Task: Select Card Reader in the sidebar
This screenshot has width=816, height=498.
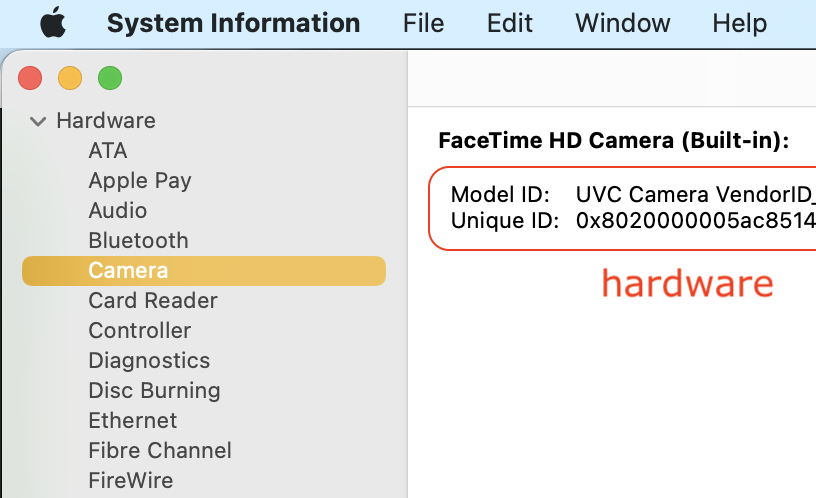Action: point(152,301)
